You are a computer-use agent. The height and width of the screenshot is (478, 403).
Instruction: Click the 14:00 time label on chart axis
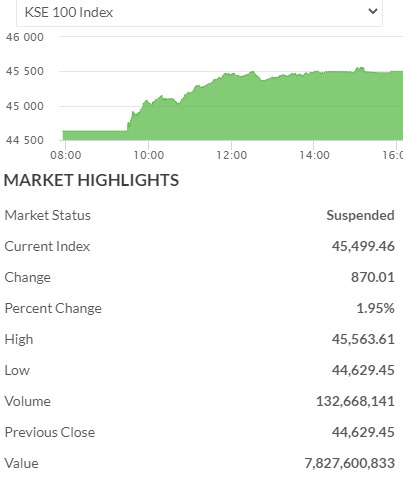[x=314, y=155]
